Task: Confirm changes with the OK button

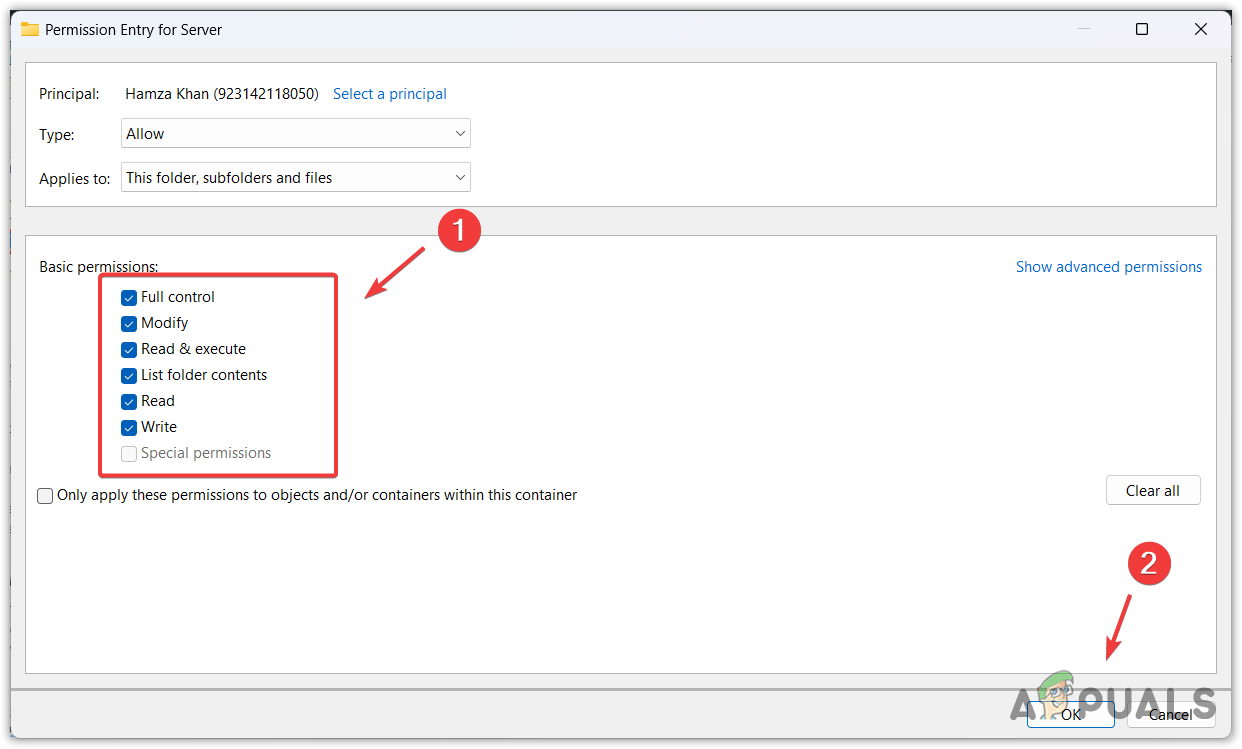Action: pyautogui.click(x=1070, y=714)
